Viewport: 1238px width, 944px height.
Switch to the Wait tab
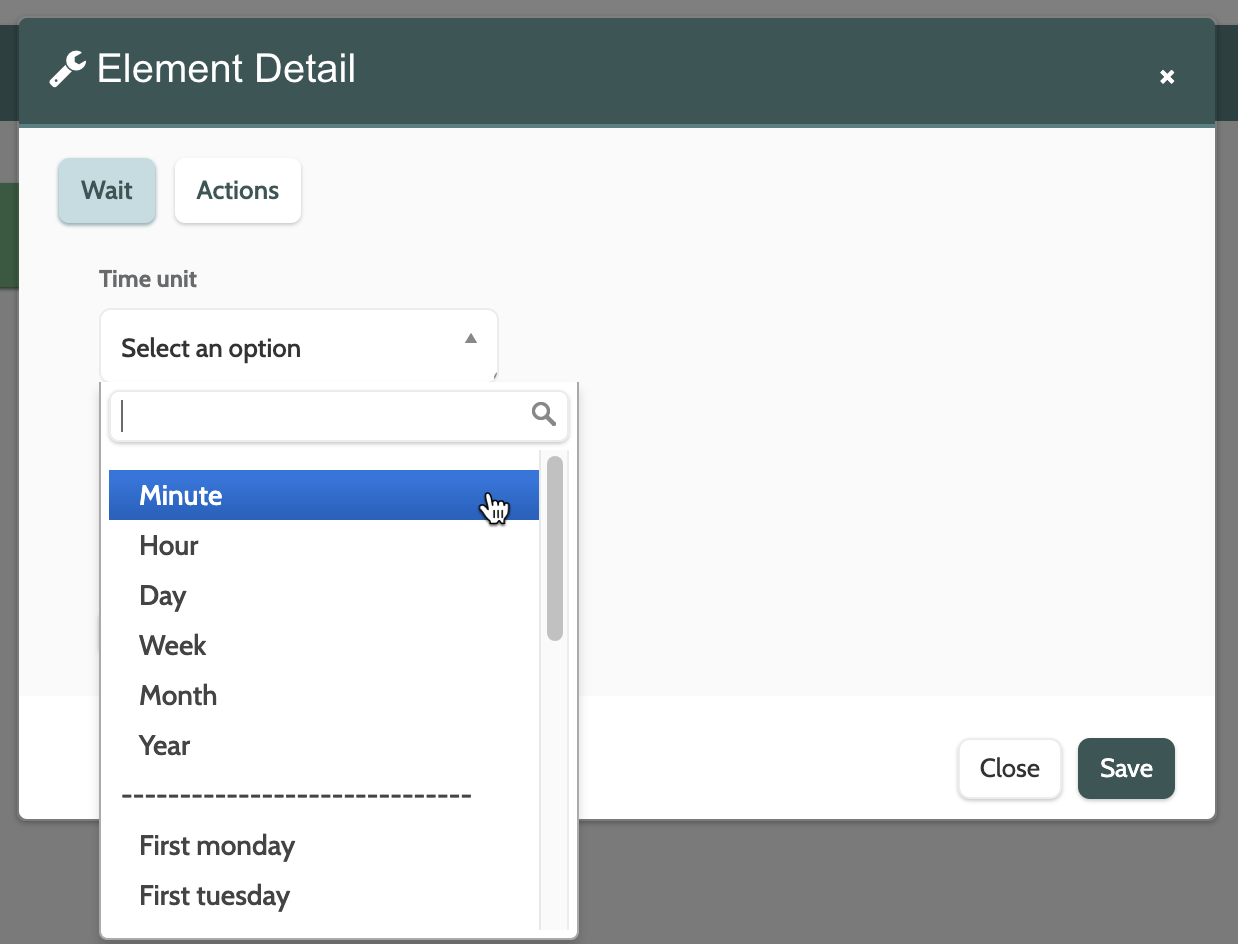pos(107,190)
